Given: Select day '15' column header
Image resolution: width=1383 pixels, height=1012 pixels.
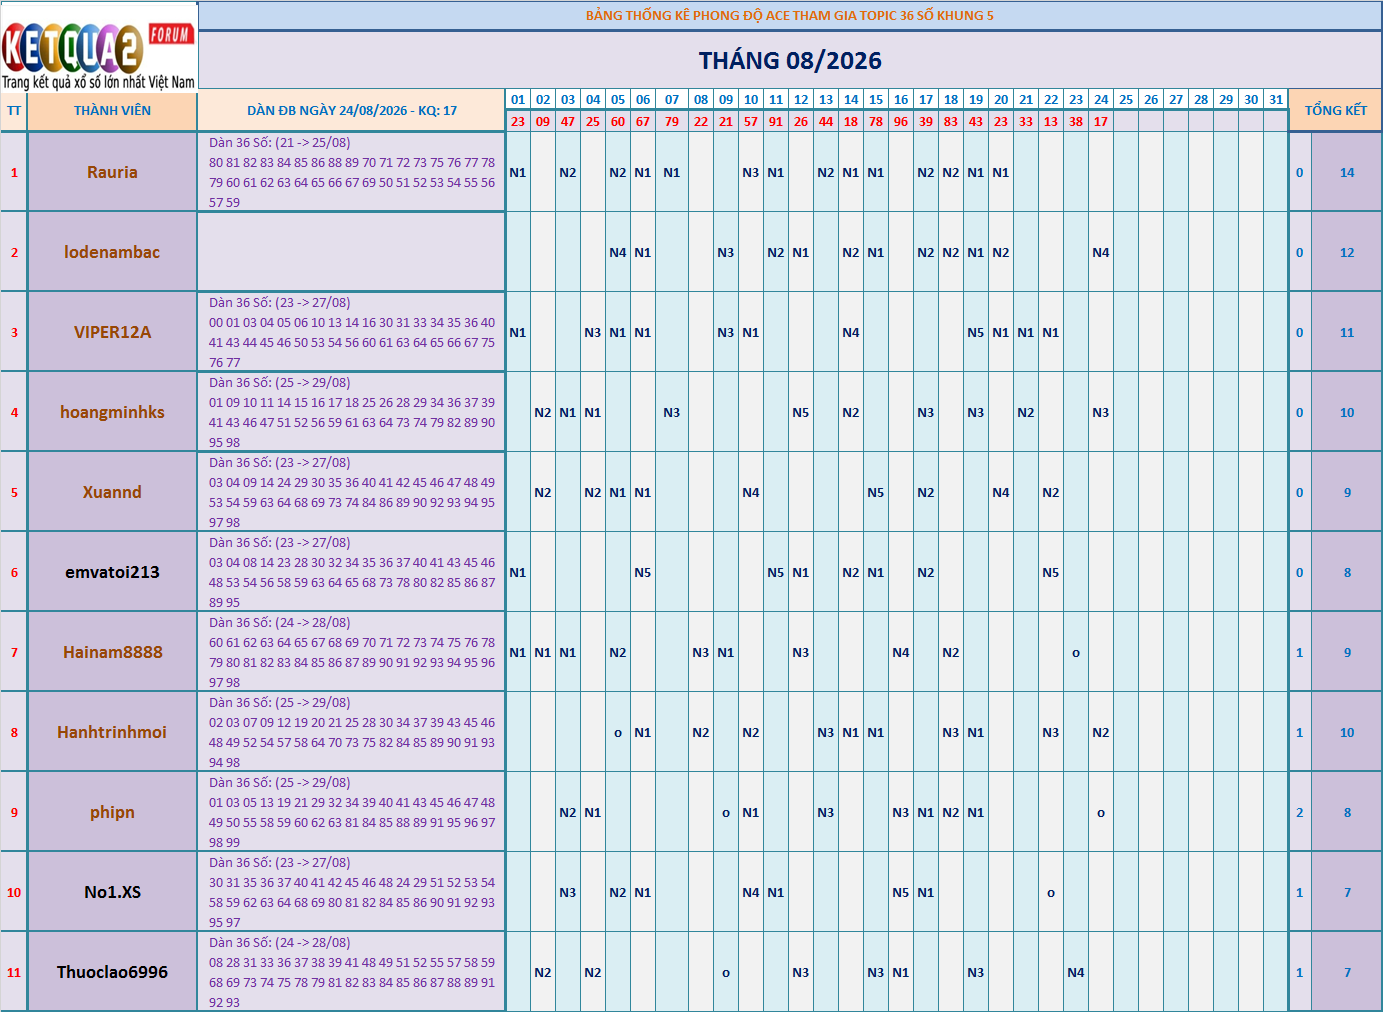Looking at the screenshot, I should (x=876, y=100).
